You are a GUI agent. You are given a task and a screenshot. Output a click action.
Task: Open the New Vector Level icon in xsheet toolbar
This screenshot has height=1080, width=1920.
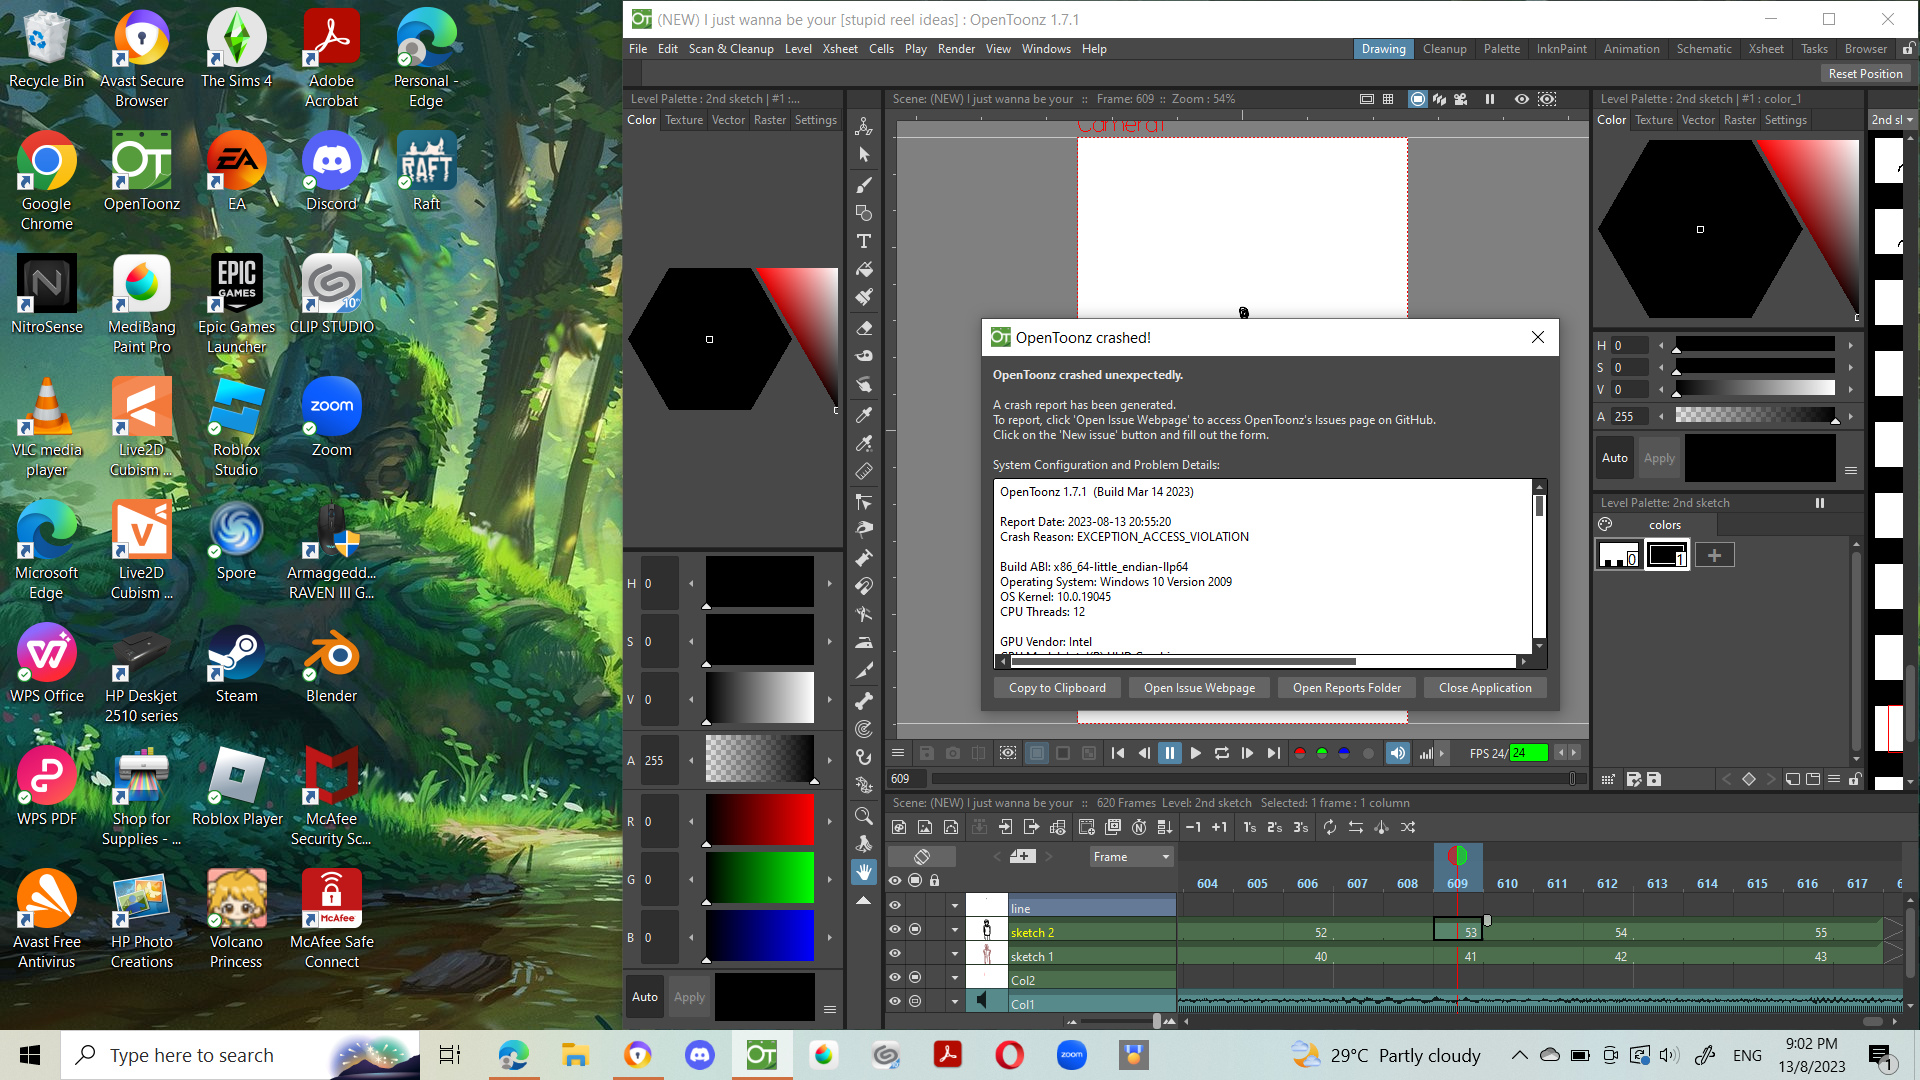951,827
